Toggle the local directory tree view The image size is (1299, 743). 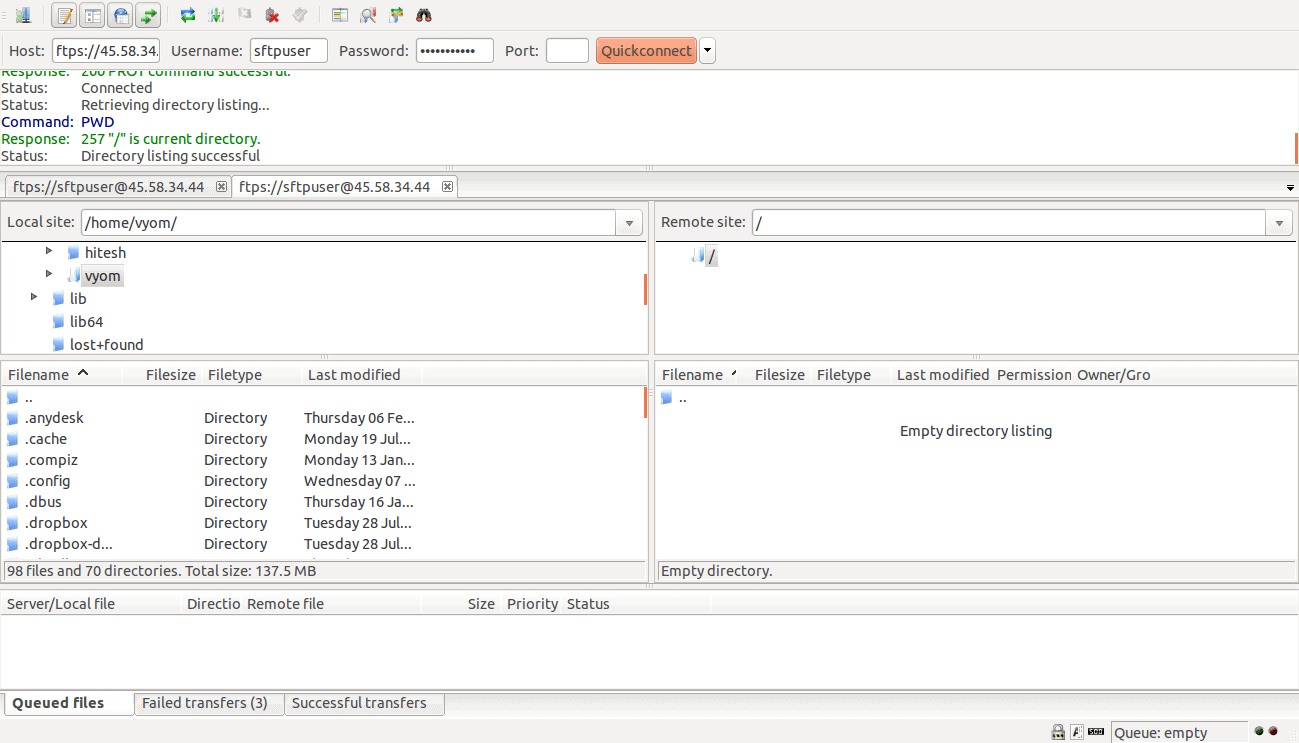coord(93,15)
